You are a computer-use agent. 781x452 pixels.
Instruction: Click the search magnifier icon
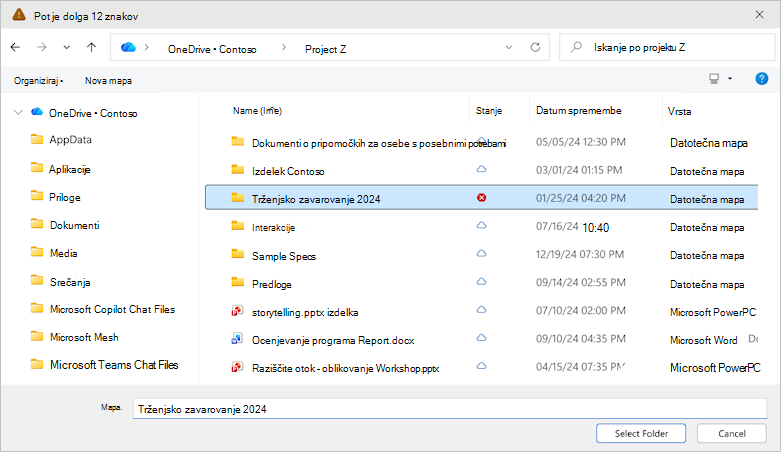coord(576,47)
